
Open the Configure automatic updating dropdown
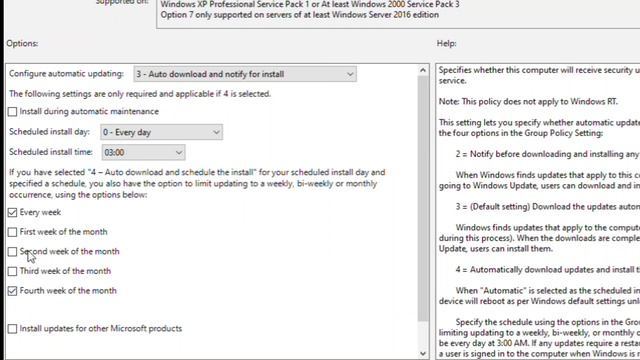pos(245,74)
